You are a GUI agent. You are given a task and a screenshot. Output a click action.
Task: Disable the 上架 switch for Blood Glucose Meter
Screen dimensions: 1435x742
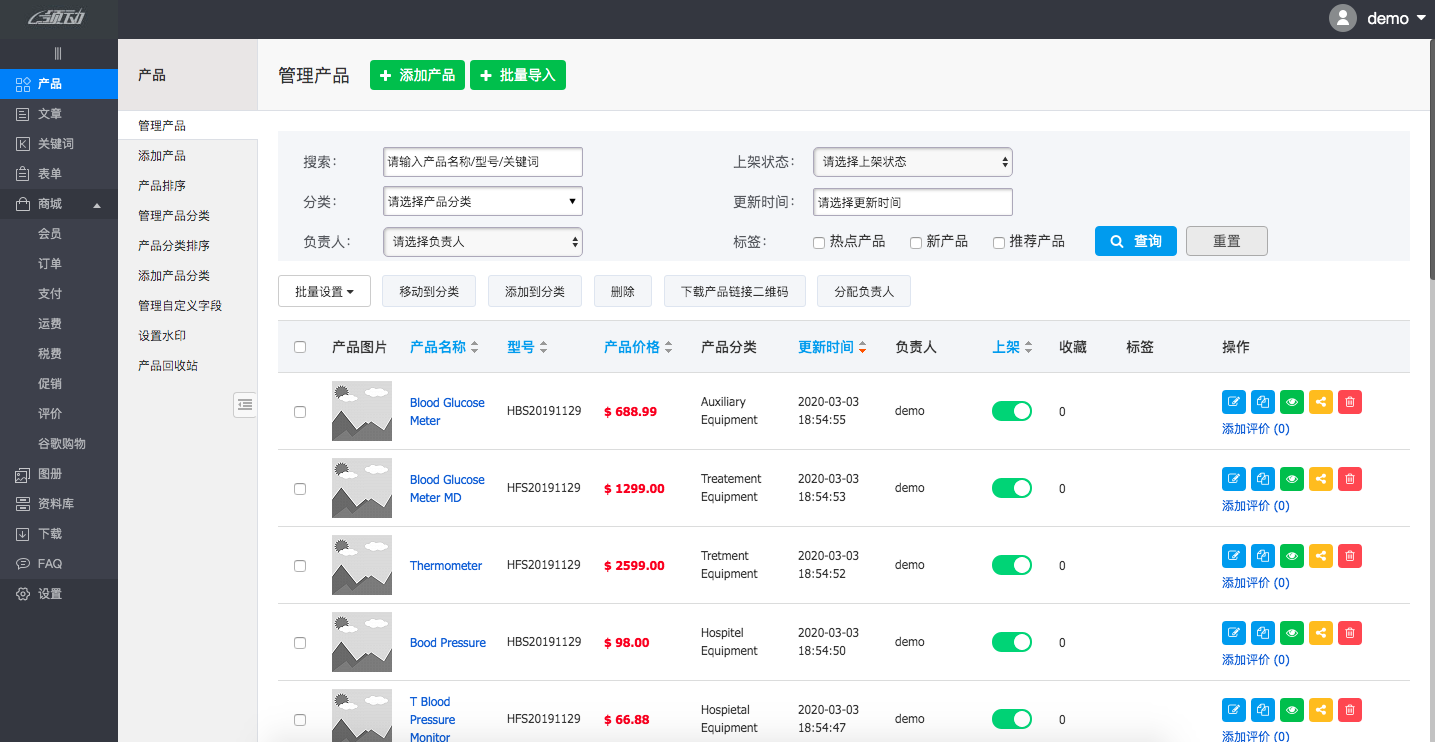[x=1011, y=410]
